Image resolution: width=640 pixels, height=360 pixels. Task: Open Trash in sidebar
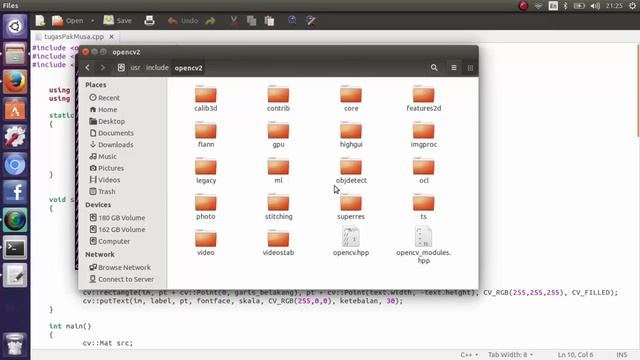102,191
